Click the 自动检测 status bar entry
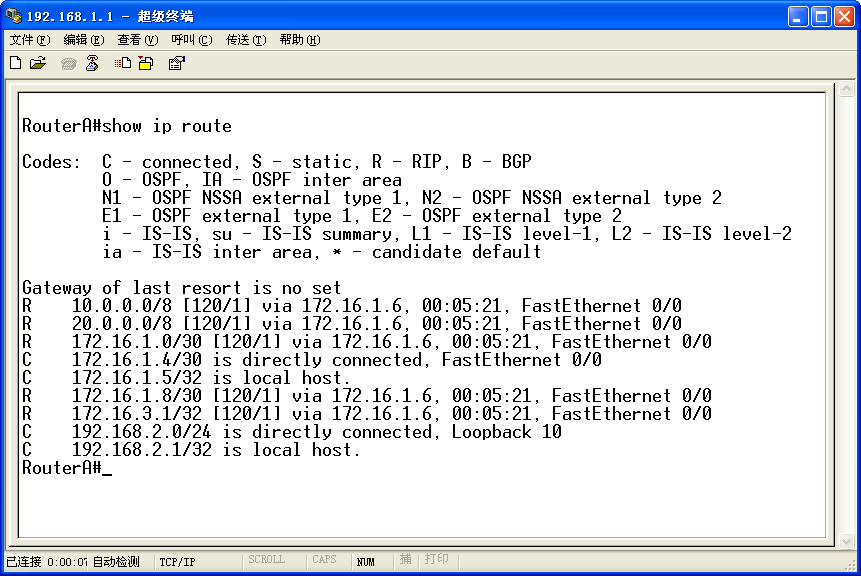Screen dimensions: 861x576 (x=116, y=562)
